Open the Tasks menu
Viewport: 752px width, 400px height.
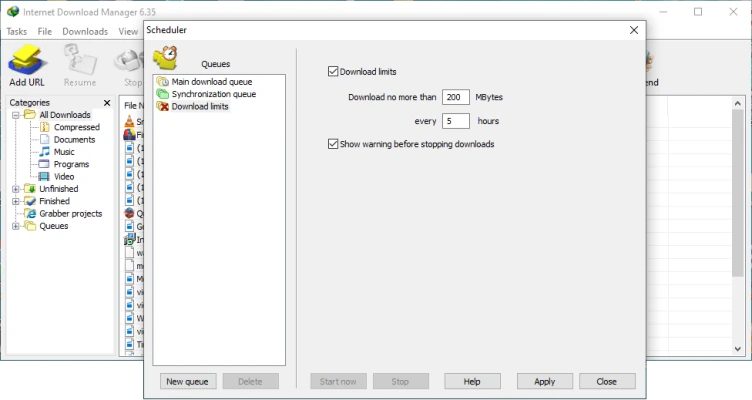[17, 32]
